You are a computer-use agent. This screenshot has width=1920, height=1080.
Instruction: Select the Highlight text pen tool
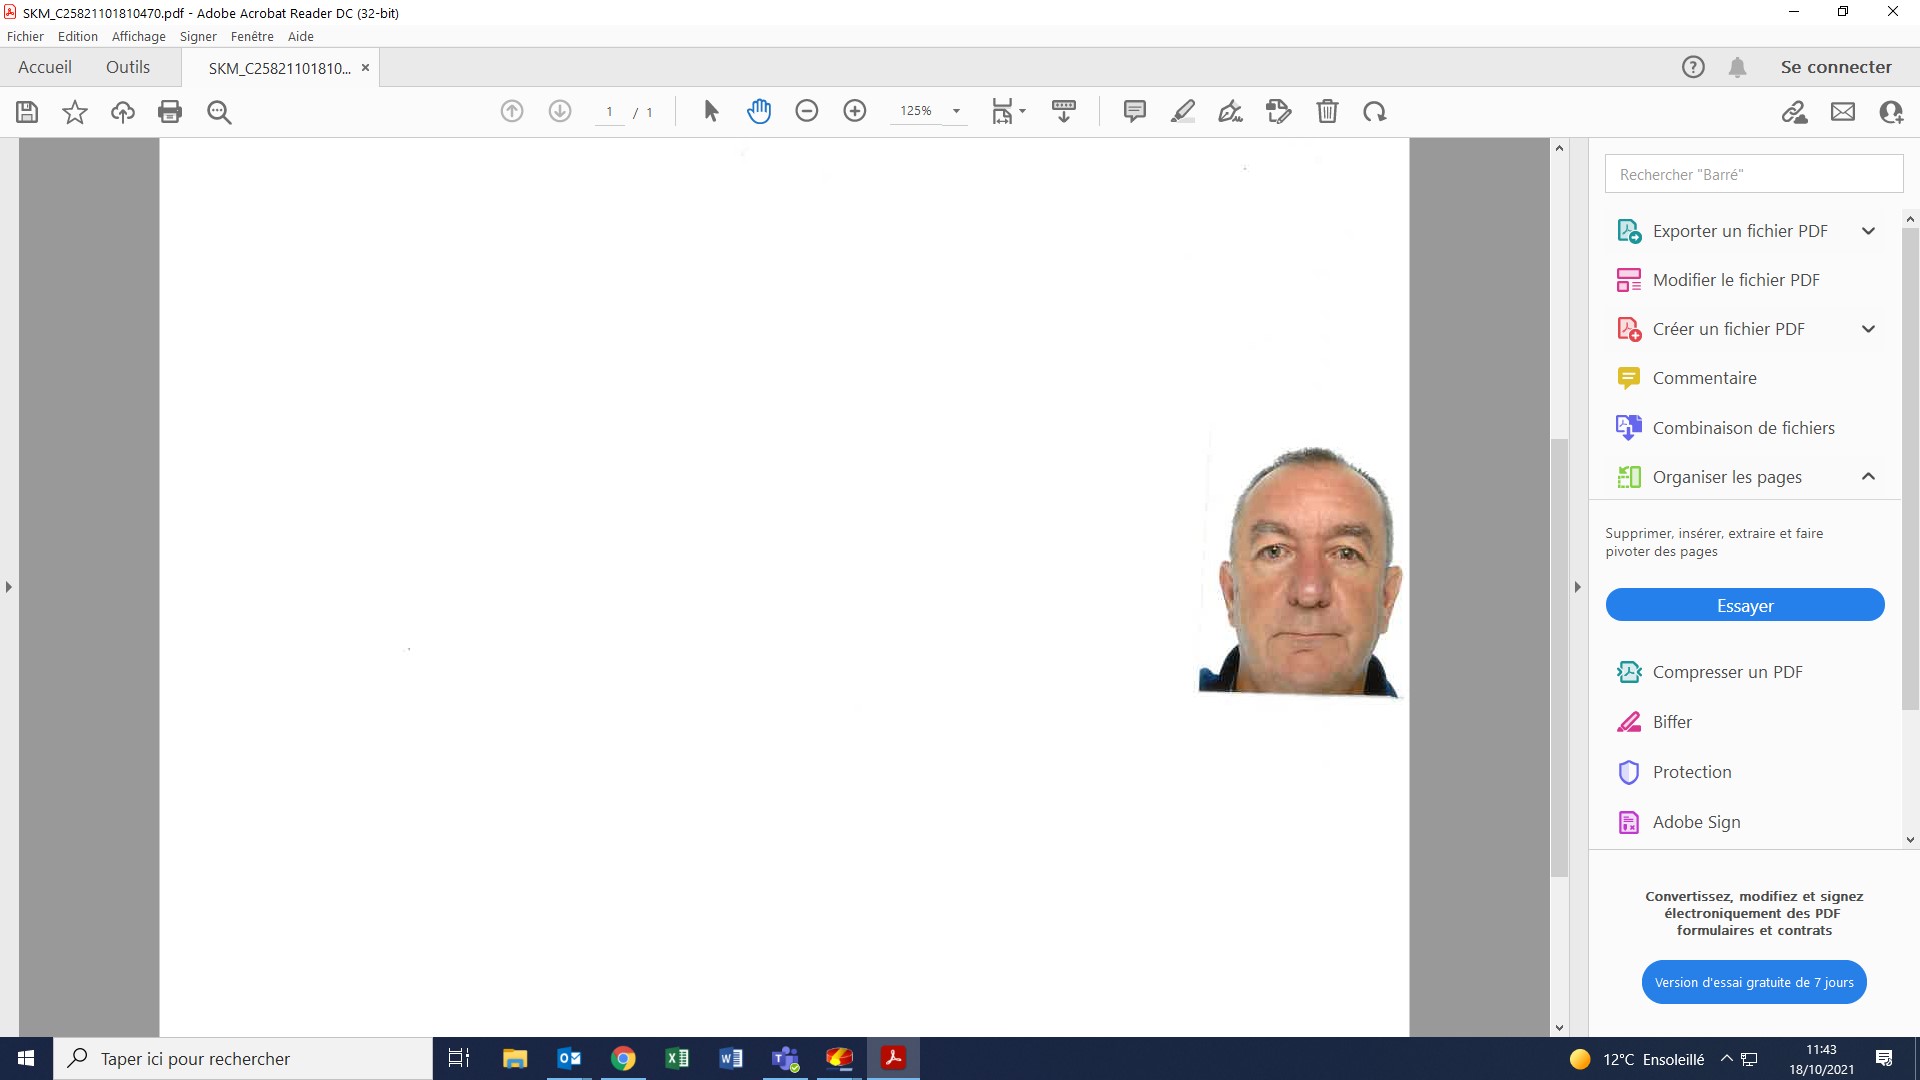point(1183,111)
